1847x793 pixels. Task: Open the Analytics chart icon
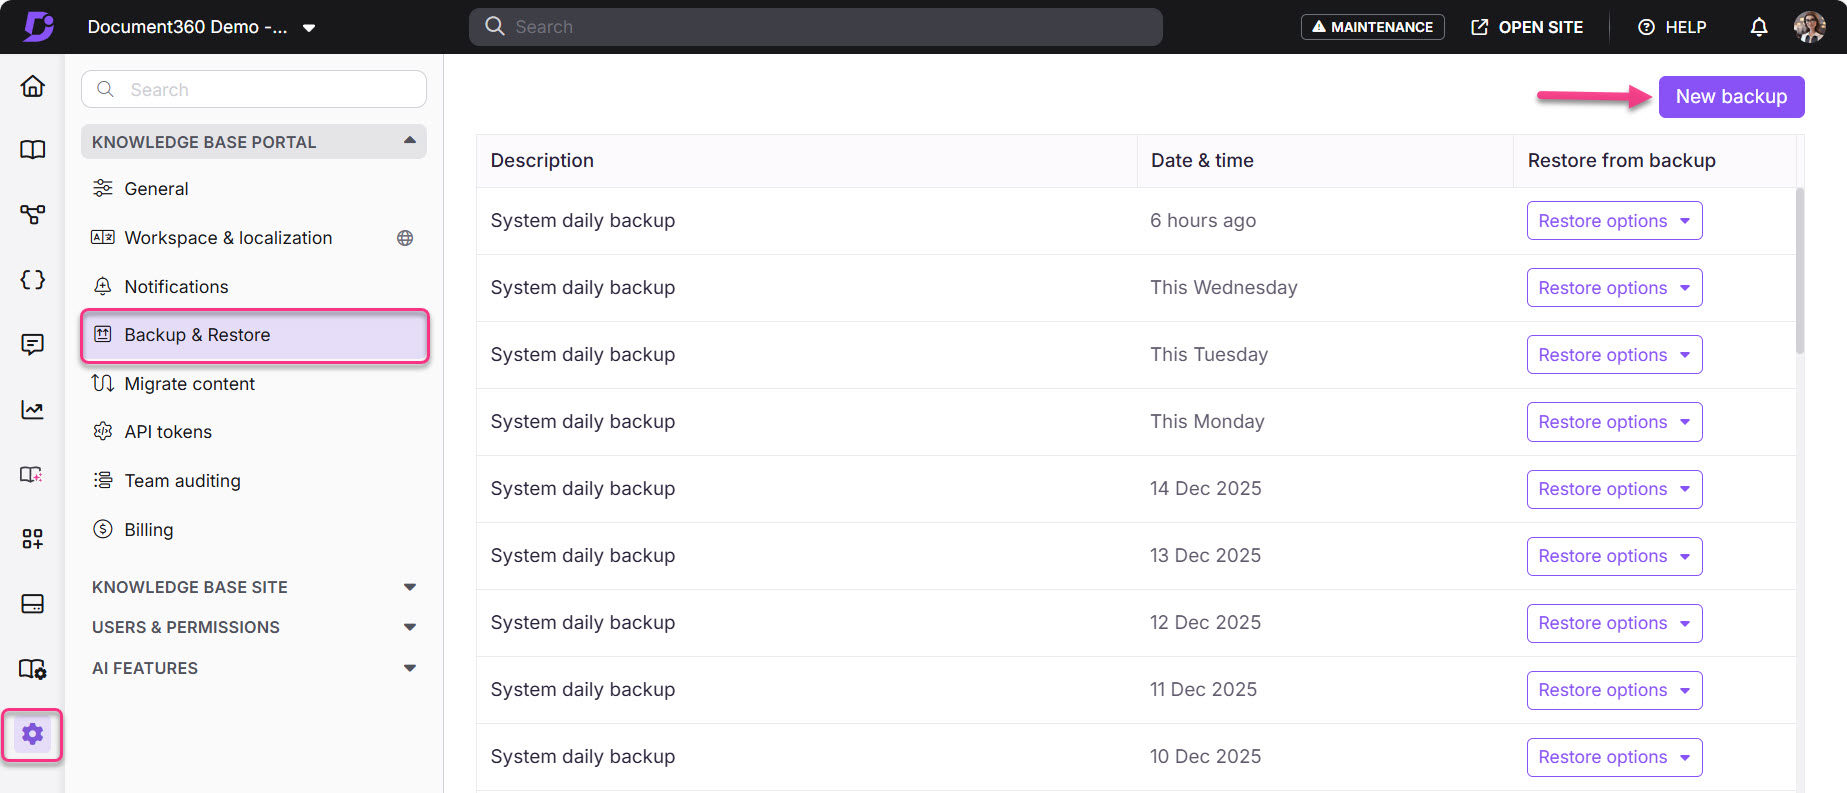(x=33, y=410)
